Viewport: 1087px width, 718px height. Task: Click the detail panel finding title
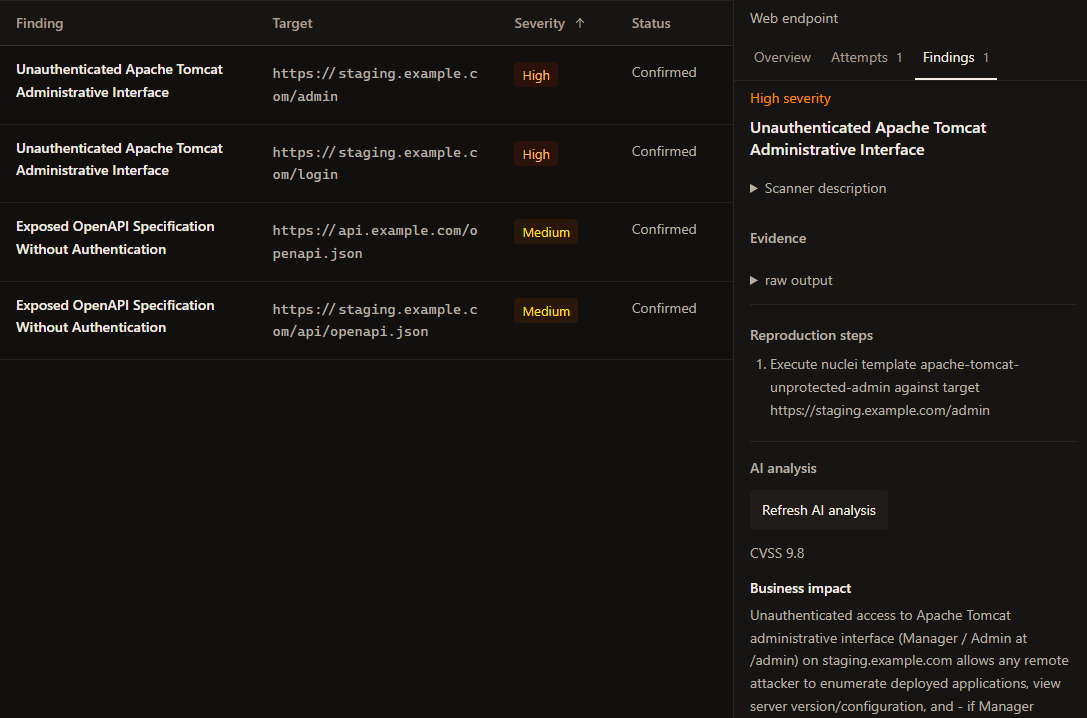point(868,139)
